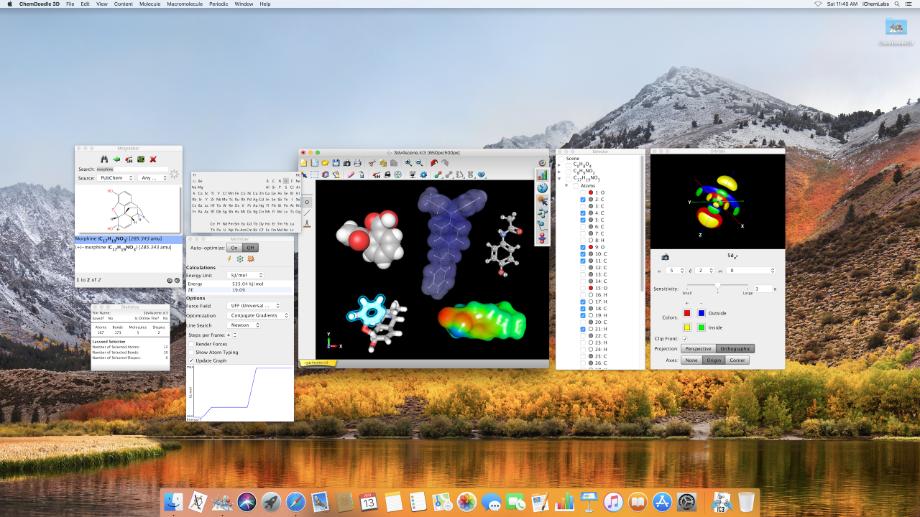Image resolution: width=920 pixels, height=517 pixels.
Task: Open the Molecule menu
Action: (x=150, y=4)
